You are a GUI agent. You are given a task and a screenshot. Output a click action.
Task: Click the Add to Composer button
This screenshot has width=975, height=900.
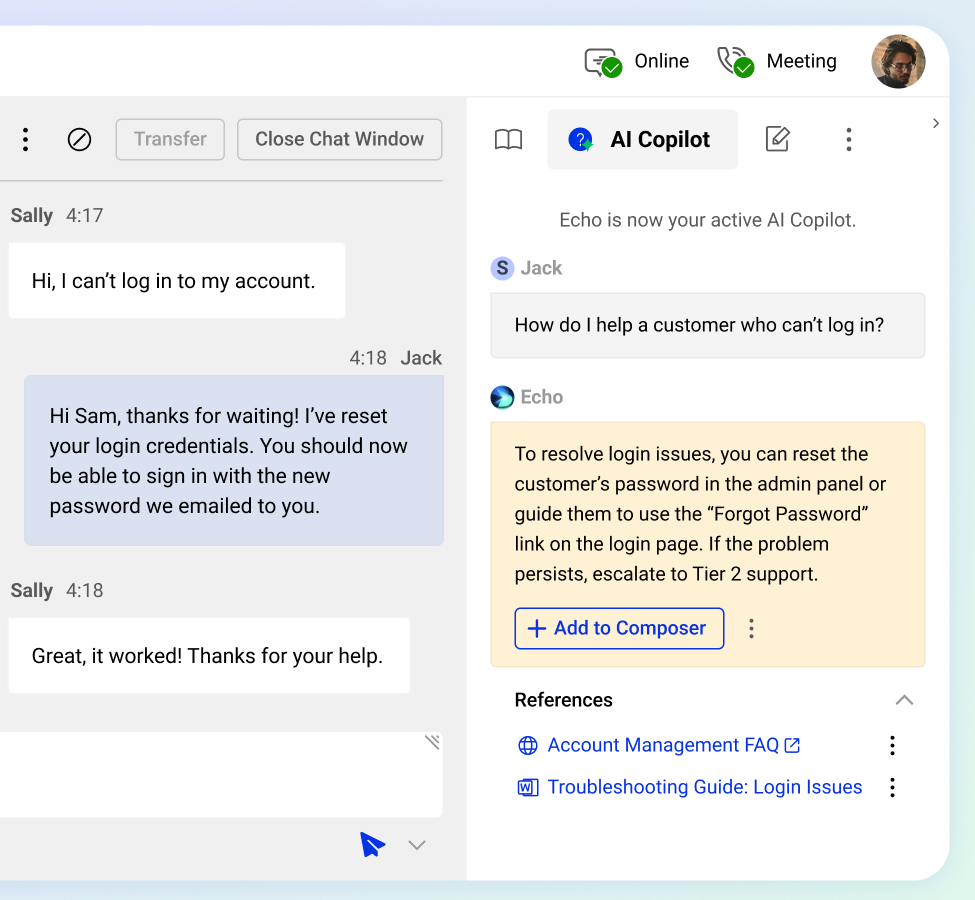[619, 629]
